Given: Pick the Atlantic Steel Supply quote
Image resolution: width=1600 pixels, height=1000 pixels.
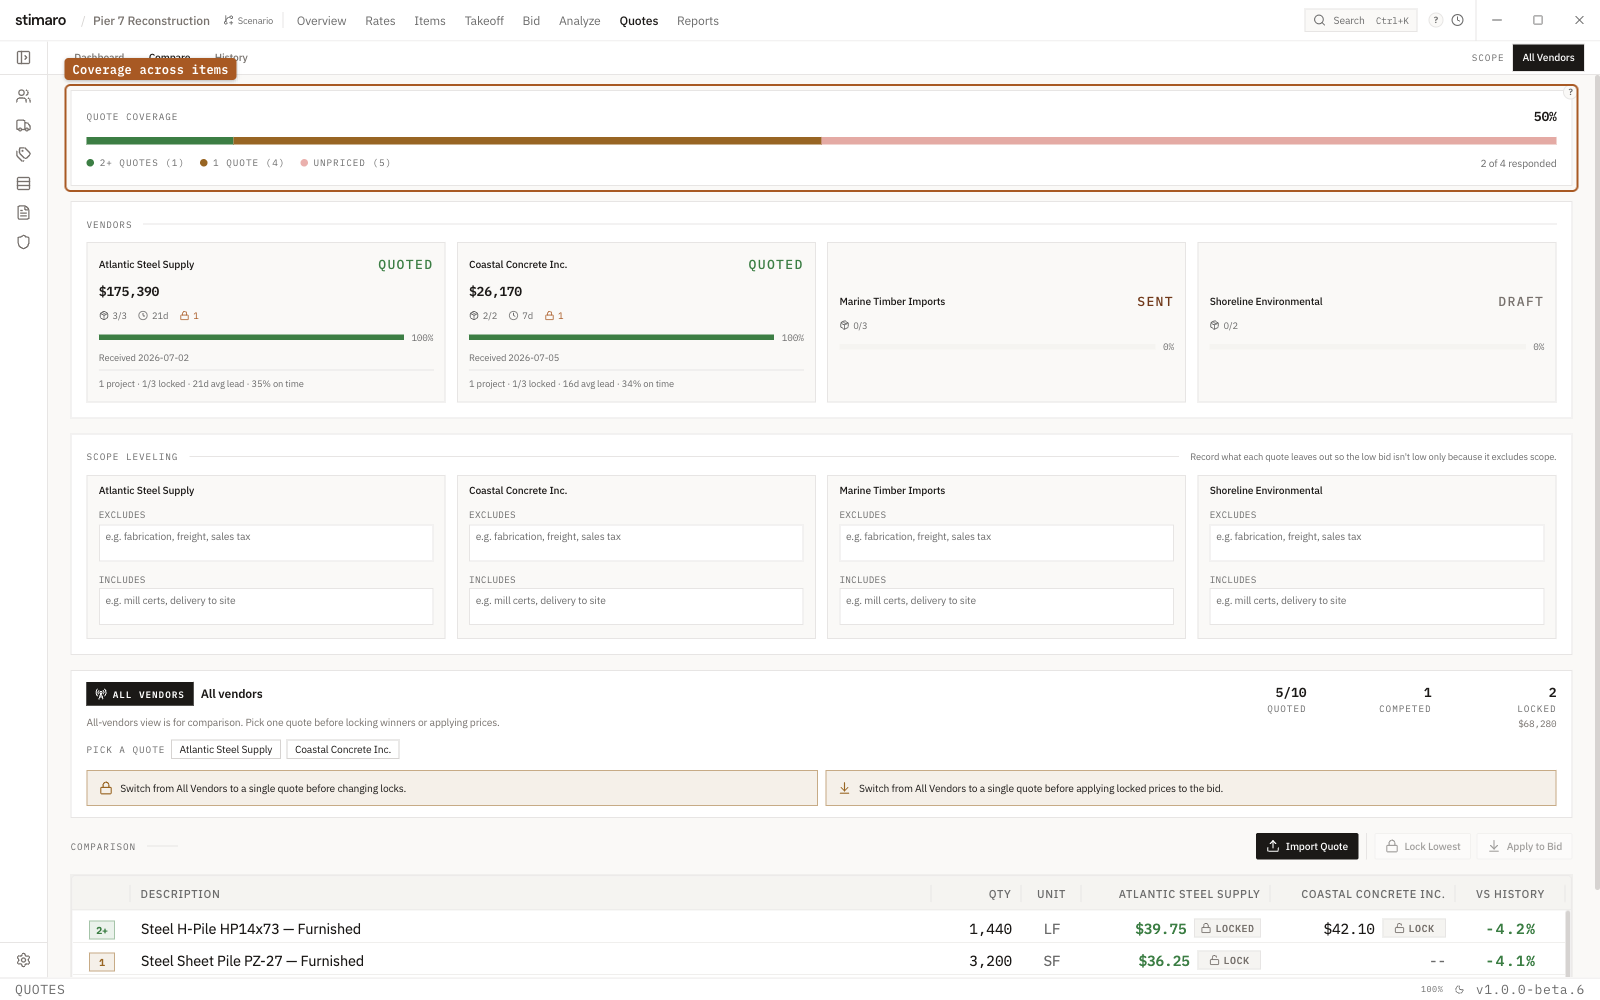Looking at the screenshot, I should (x=226, y=749).
